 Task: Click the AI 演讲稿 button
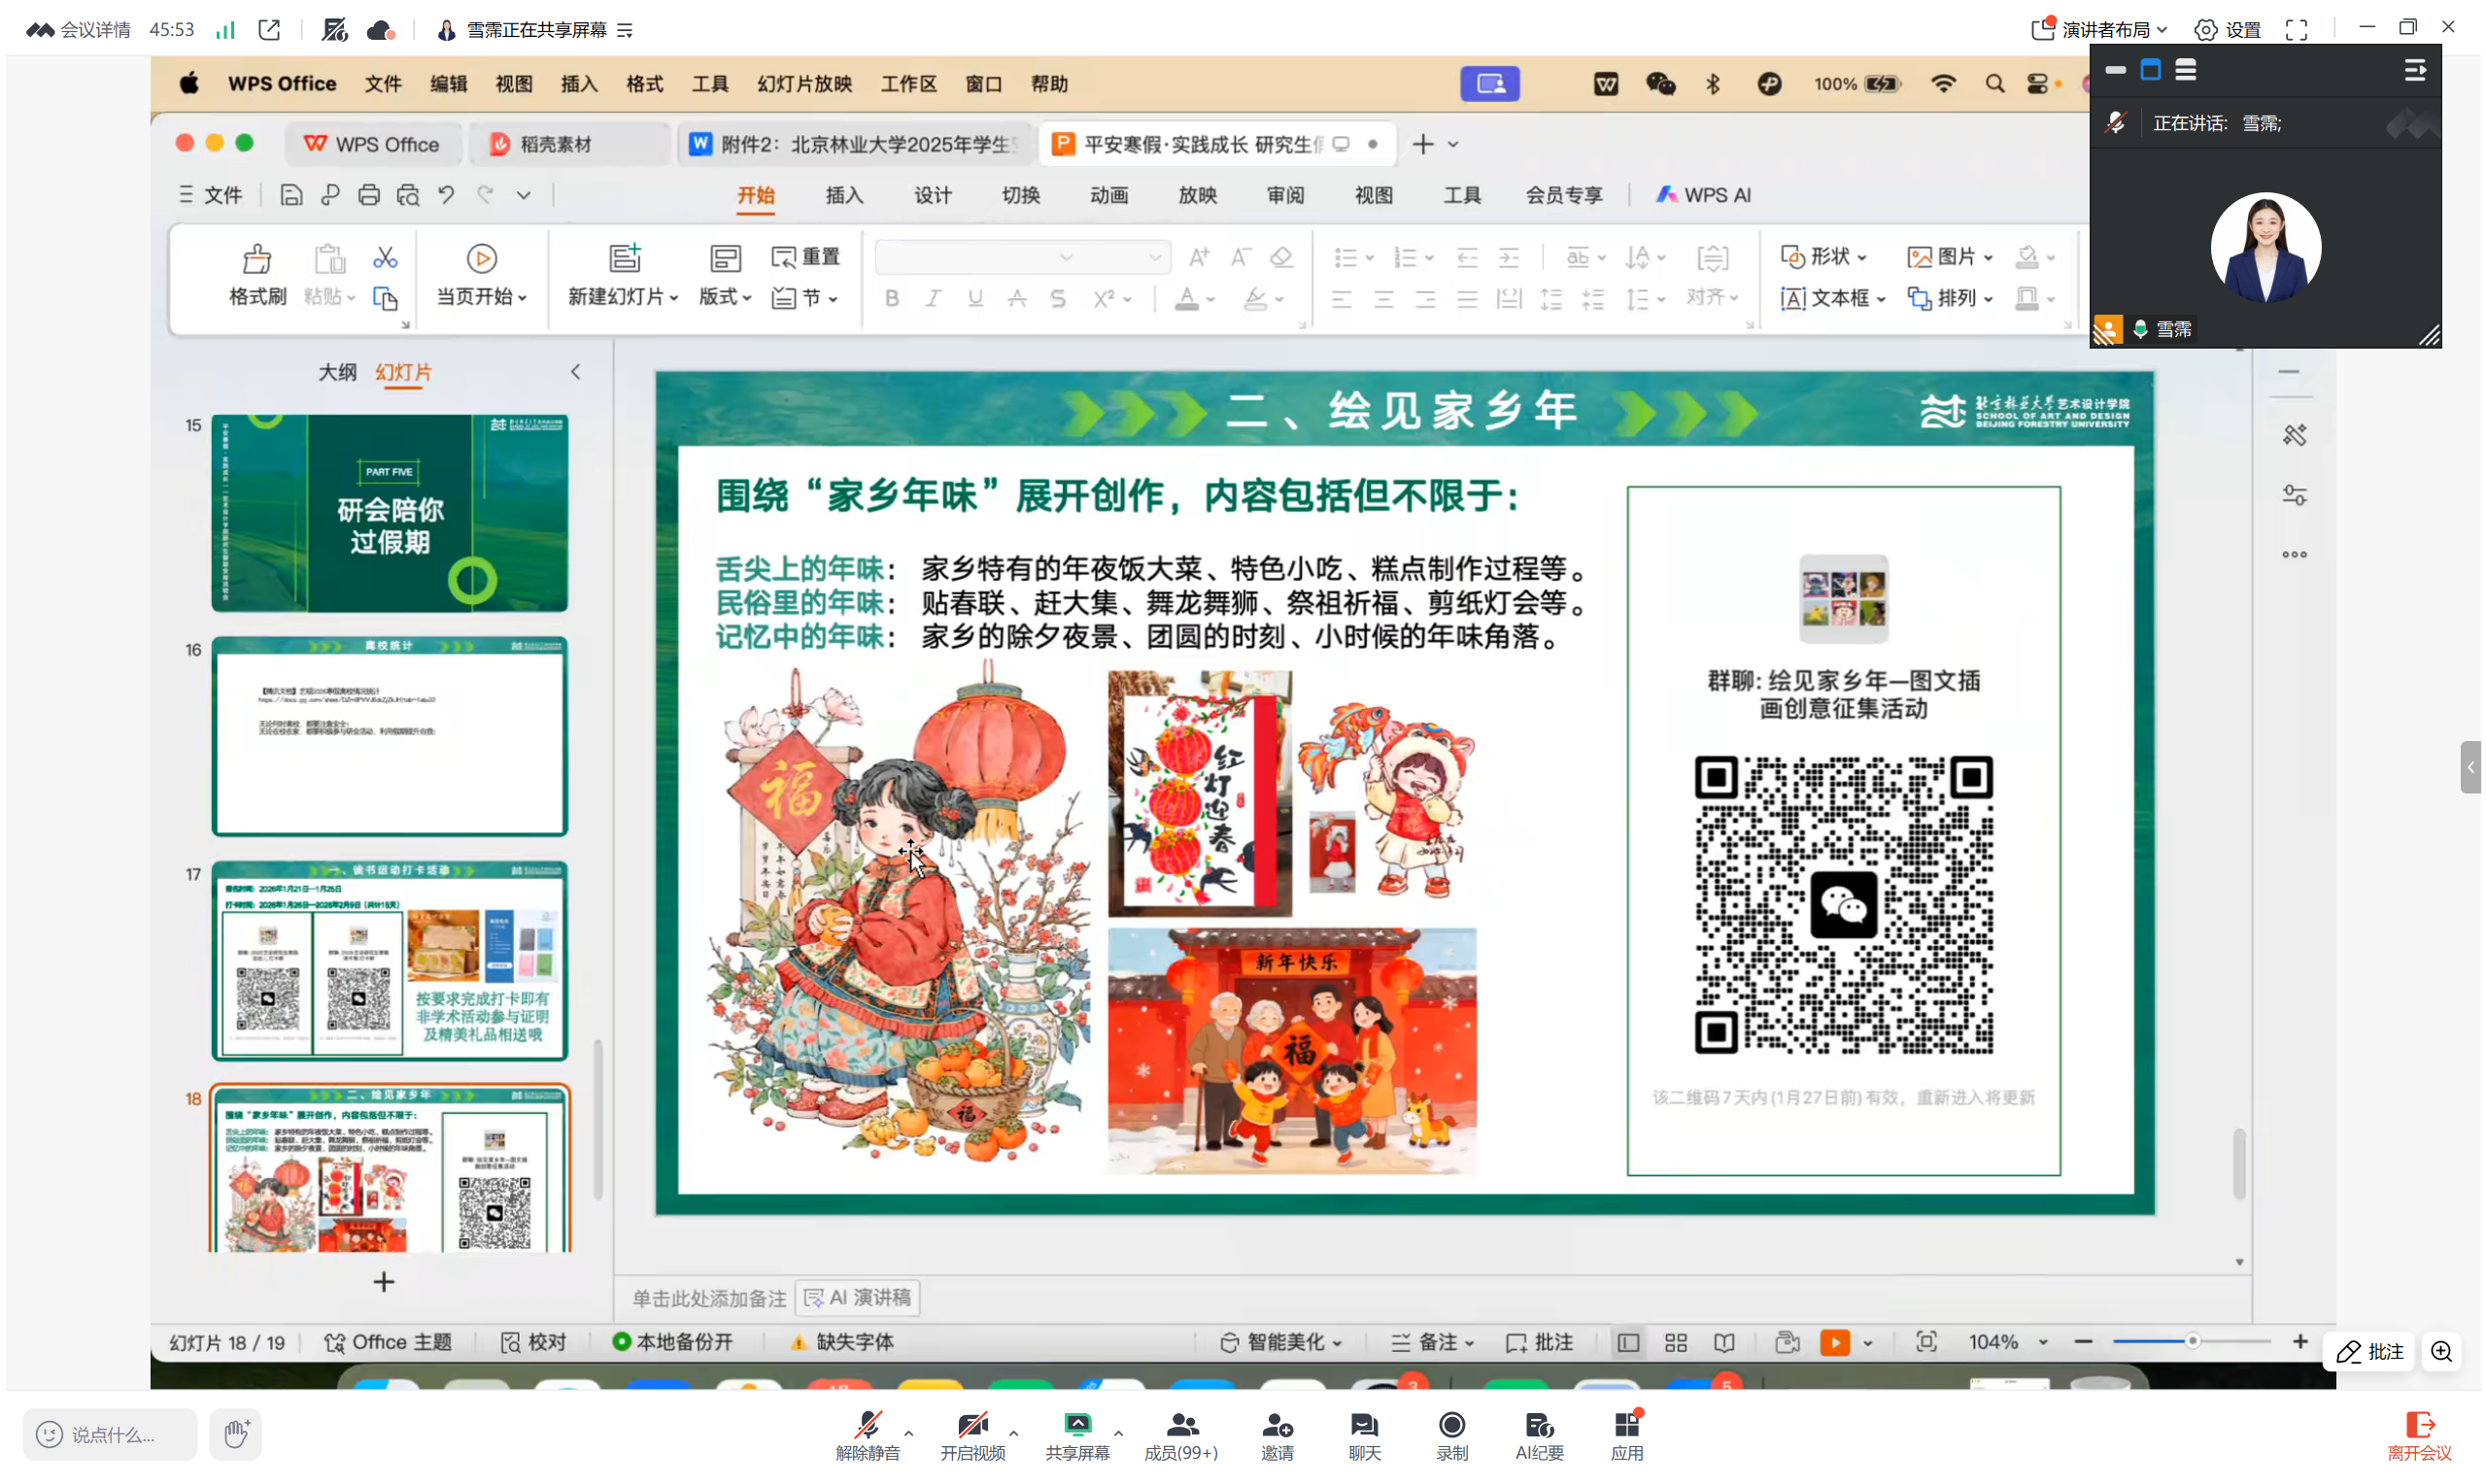[858, 1299]
